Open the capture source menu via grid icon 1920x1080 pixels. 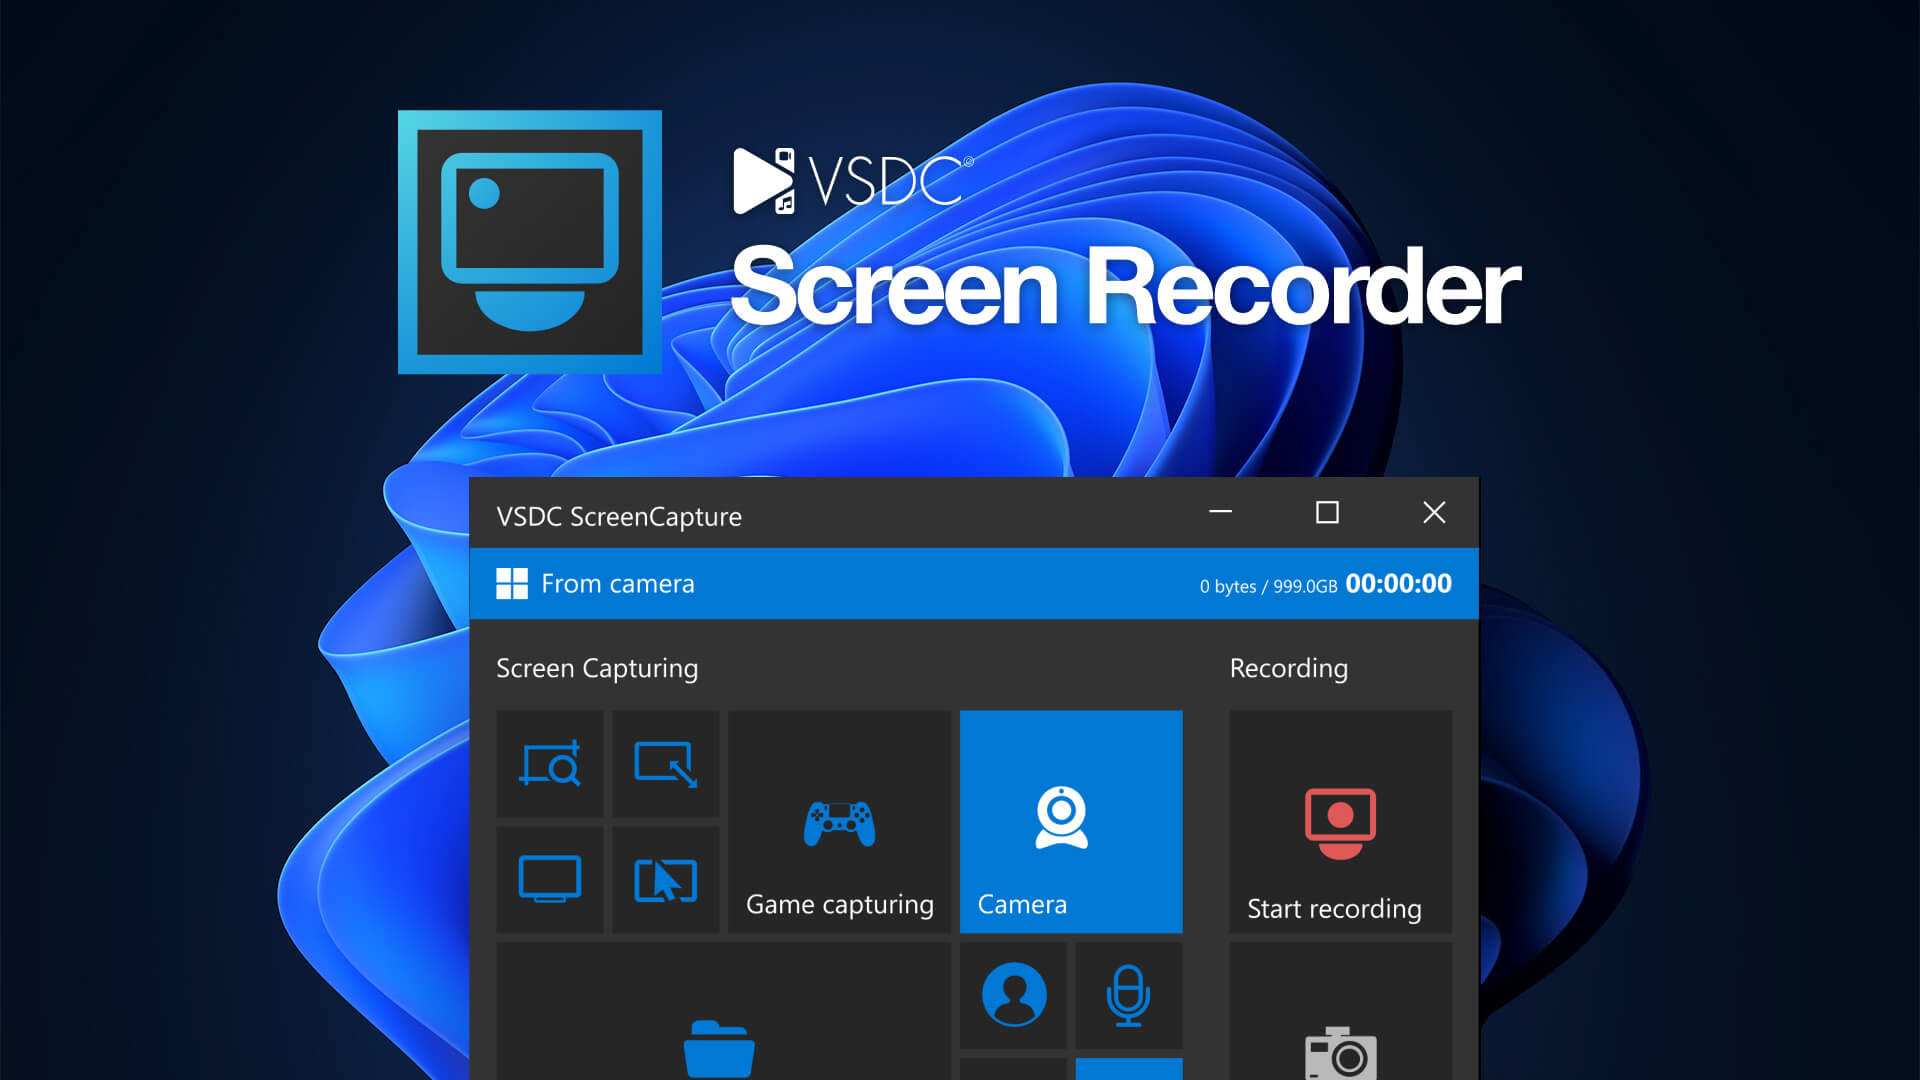tap(512, 583)
